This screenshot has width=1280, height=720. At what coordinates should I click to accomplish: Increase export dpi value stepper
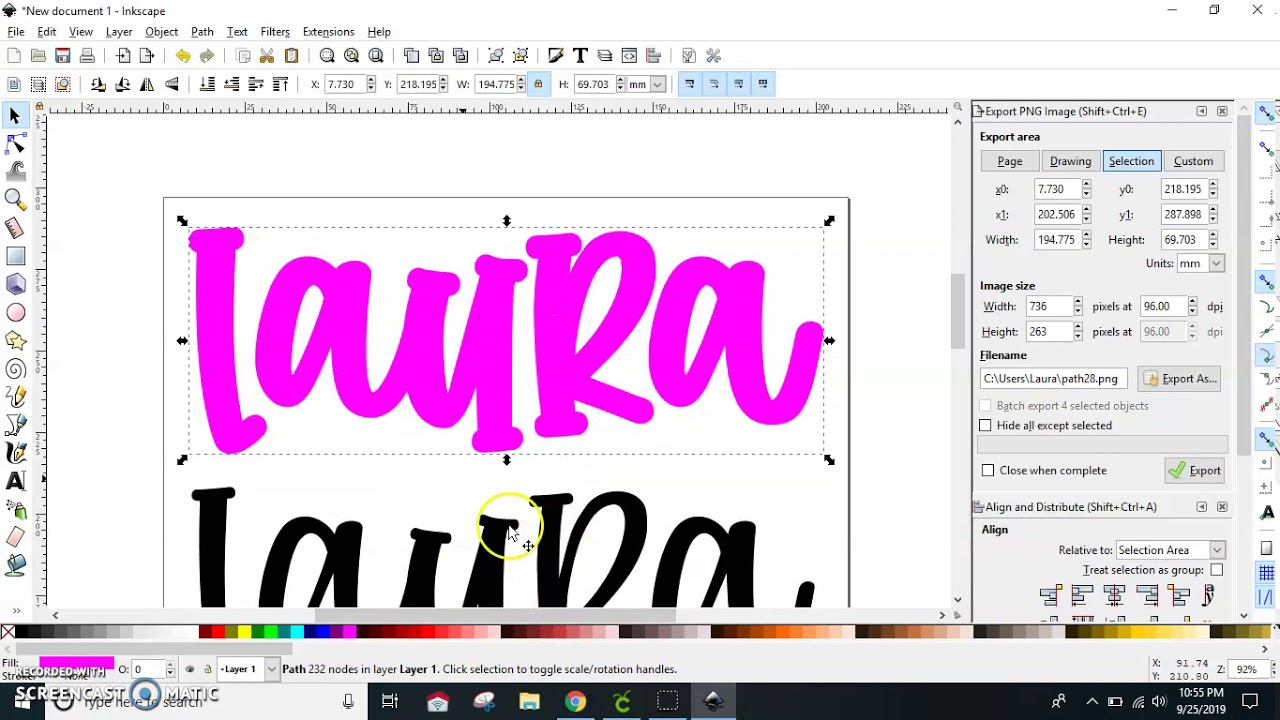click(x=1192, y=302)
